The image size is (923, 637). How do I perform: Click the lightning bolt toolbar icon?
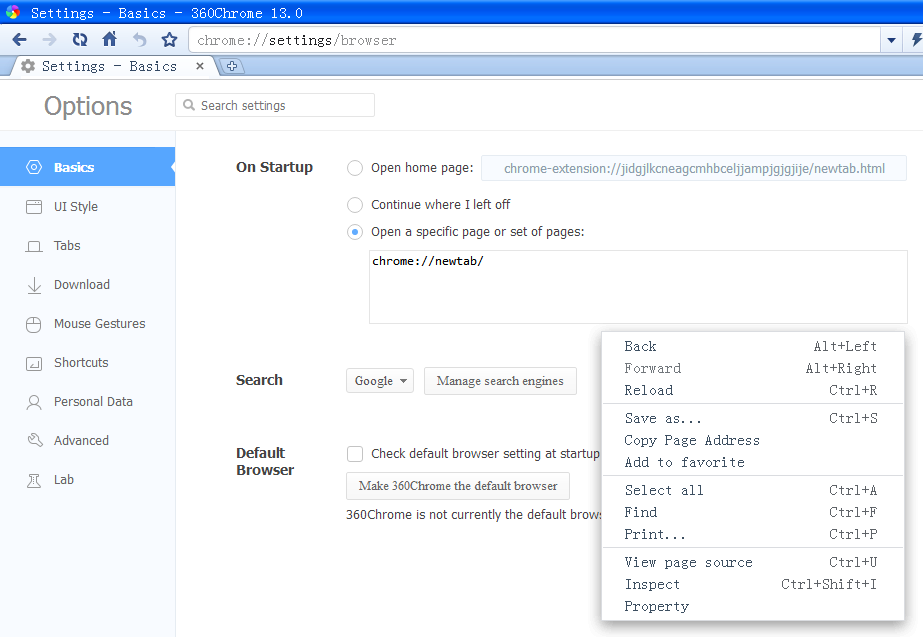(916, 39)
